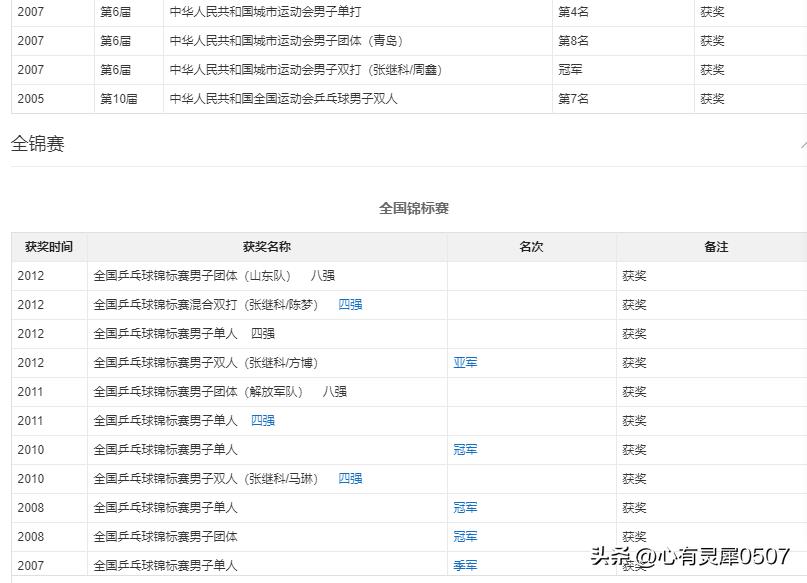Open the 亚军 link for 2012 men's doubles
The image size is (807, 583).
(465, 363)
